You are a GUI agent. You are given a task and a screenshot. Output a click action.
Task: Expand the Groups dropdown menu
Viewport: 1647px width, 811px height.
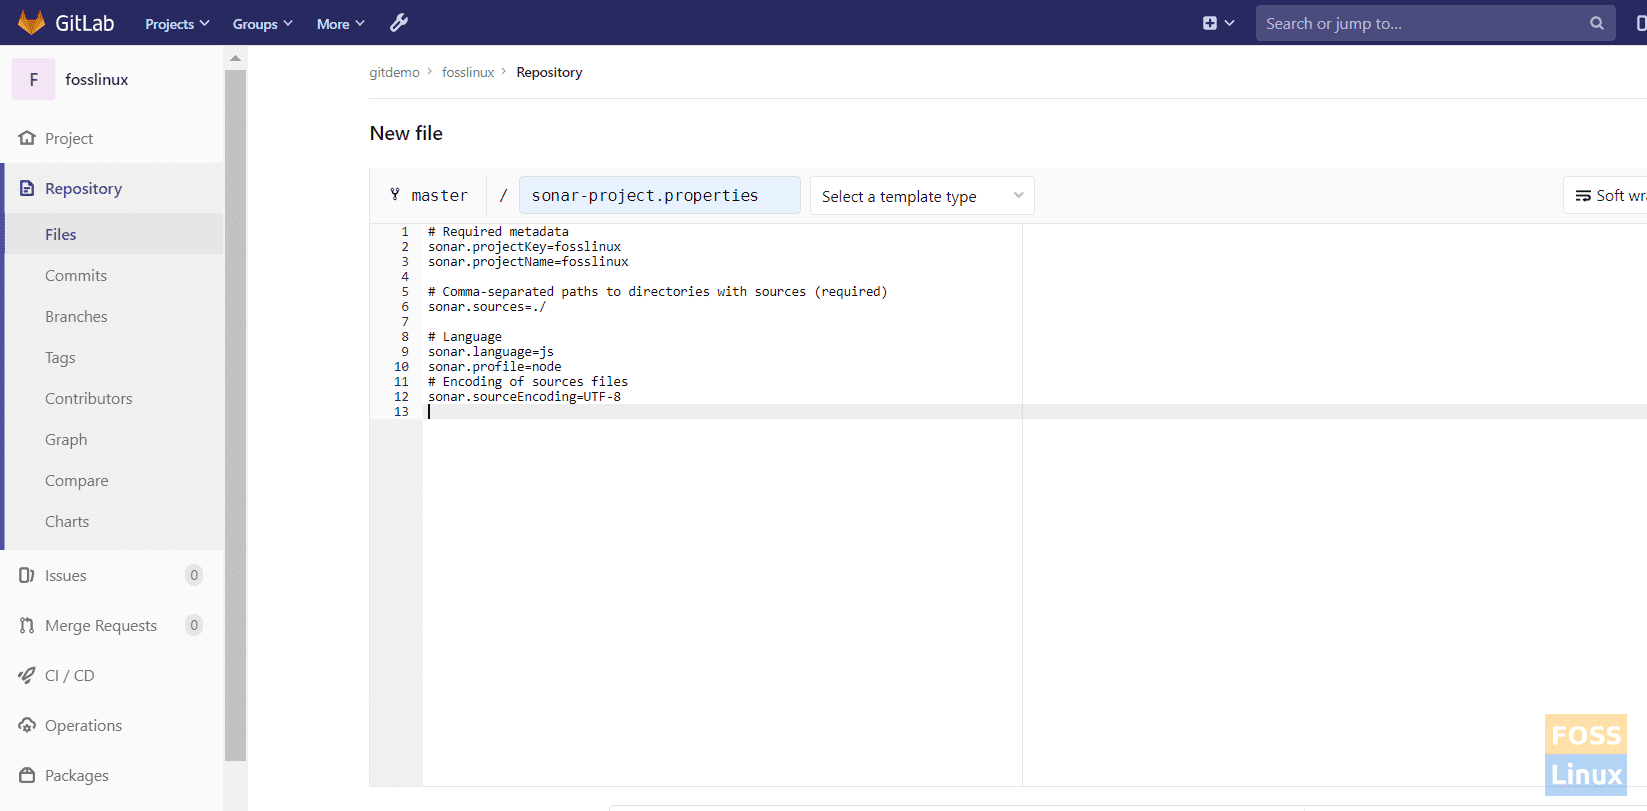point(262,24)
